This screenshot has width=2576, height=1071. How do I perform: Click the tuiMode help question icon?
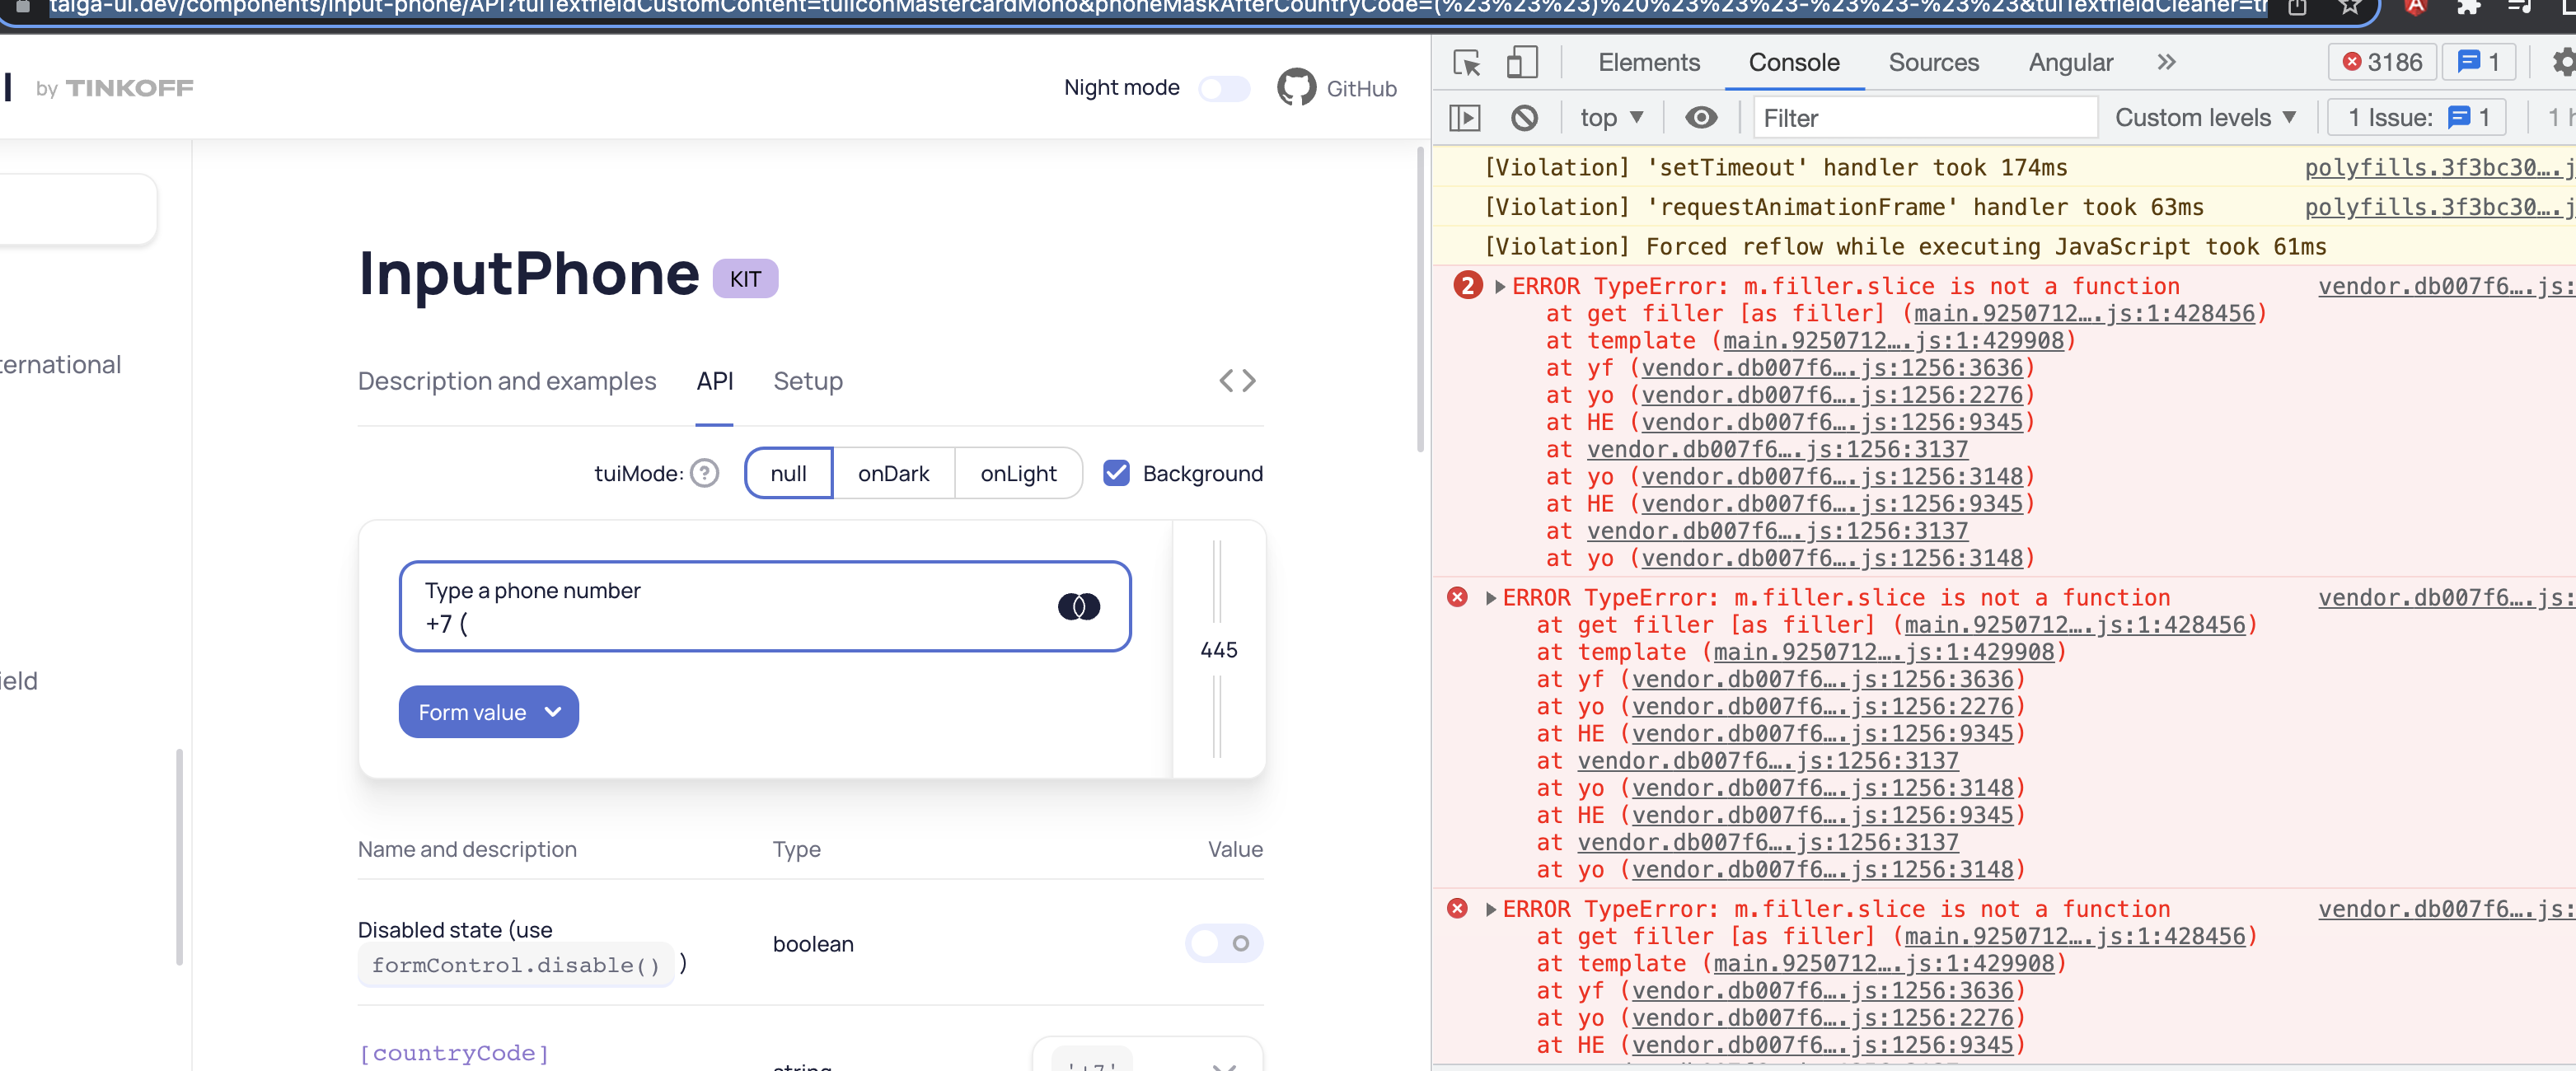tap(705, 473)
